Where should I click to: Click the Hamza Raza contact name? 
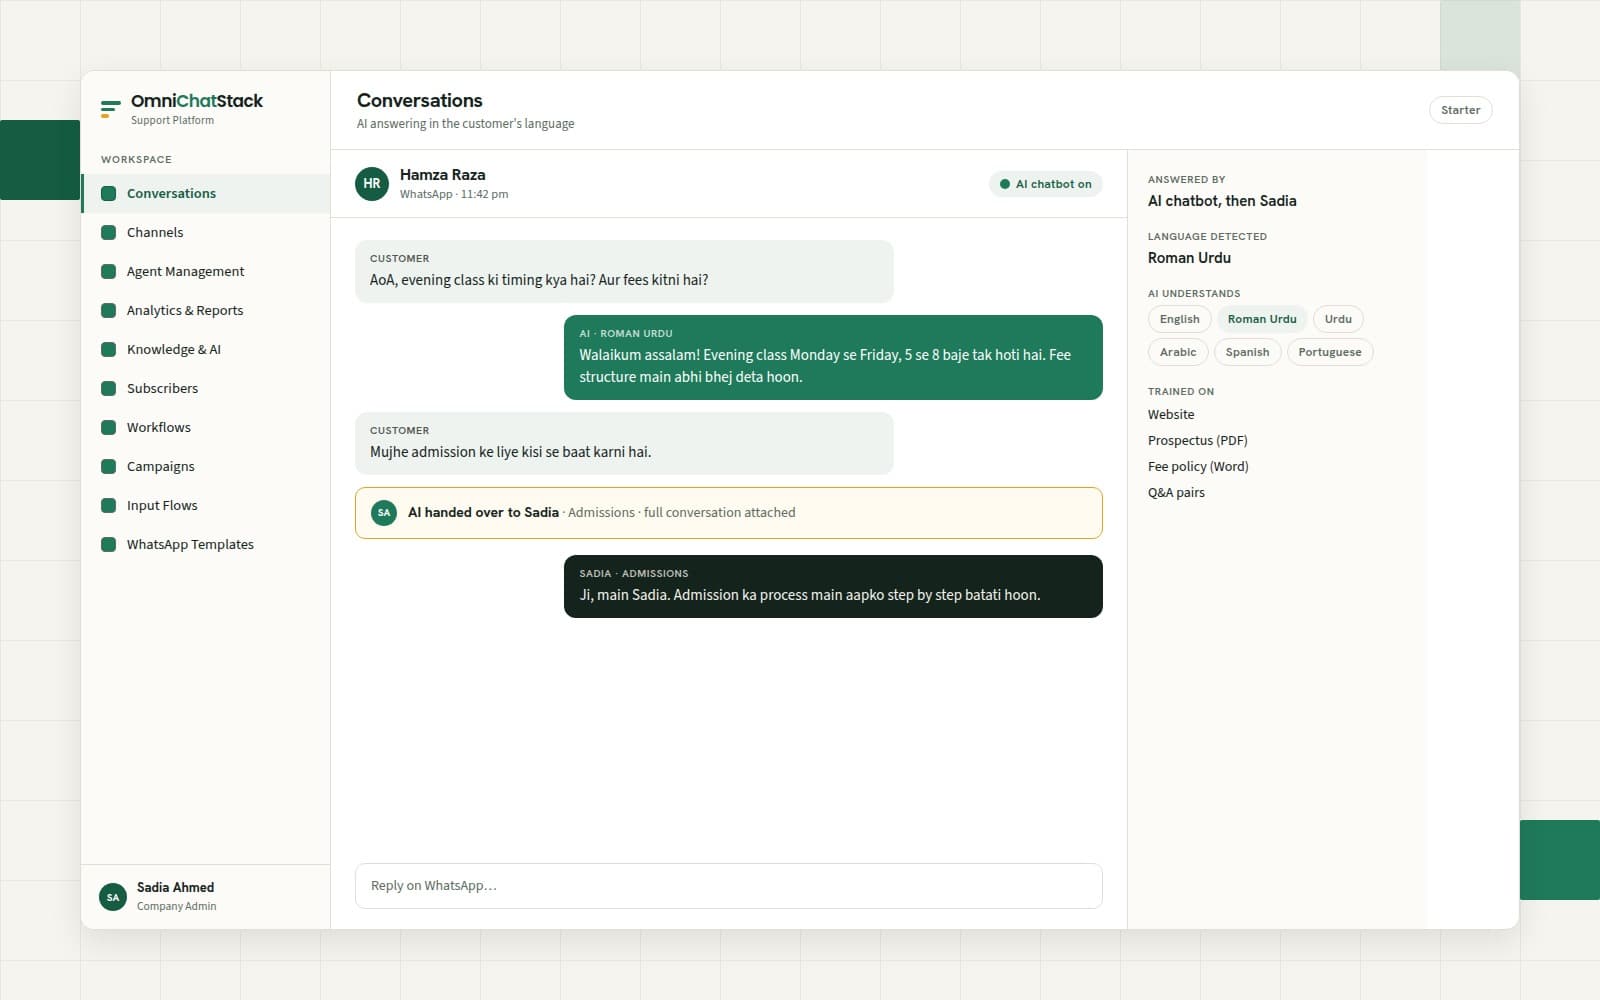point(443,175)
